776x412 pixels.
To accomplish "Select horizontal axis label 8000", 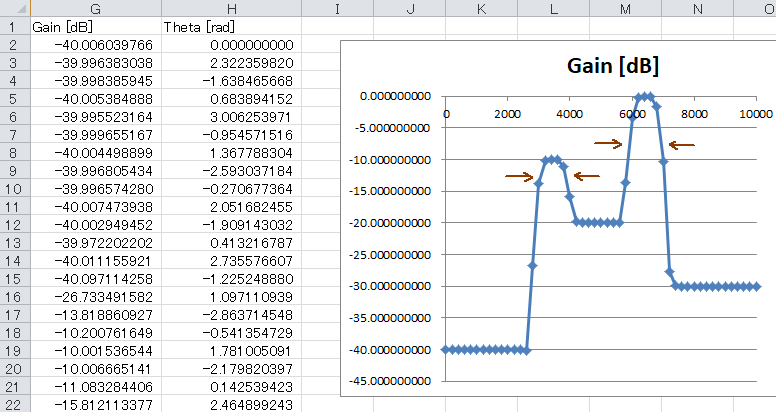I will (x=694, y=114).
